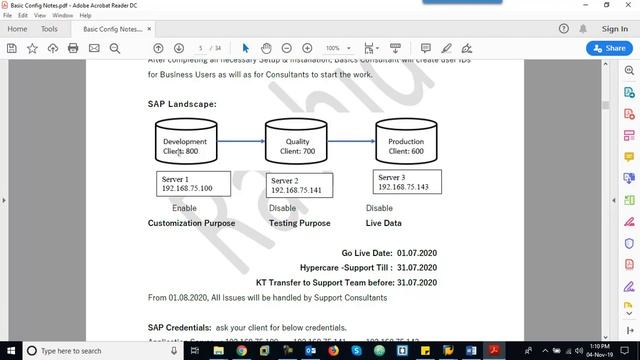This screenshot has height=360, width=640.
Task: Open the notifications bell
Action: [583, 29]
